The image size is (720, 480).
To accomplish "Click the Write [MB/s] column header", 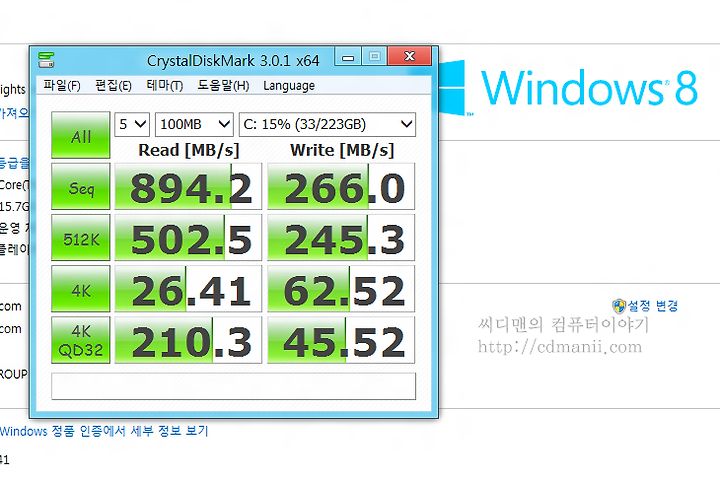I will 342,150.
